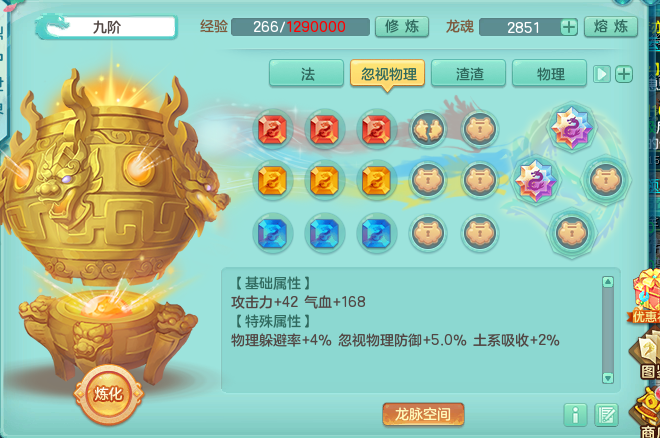Select the topmost rainbow star dragon gem
This screenshot has height=438, width=660.
point(572,127)
